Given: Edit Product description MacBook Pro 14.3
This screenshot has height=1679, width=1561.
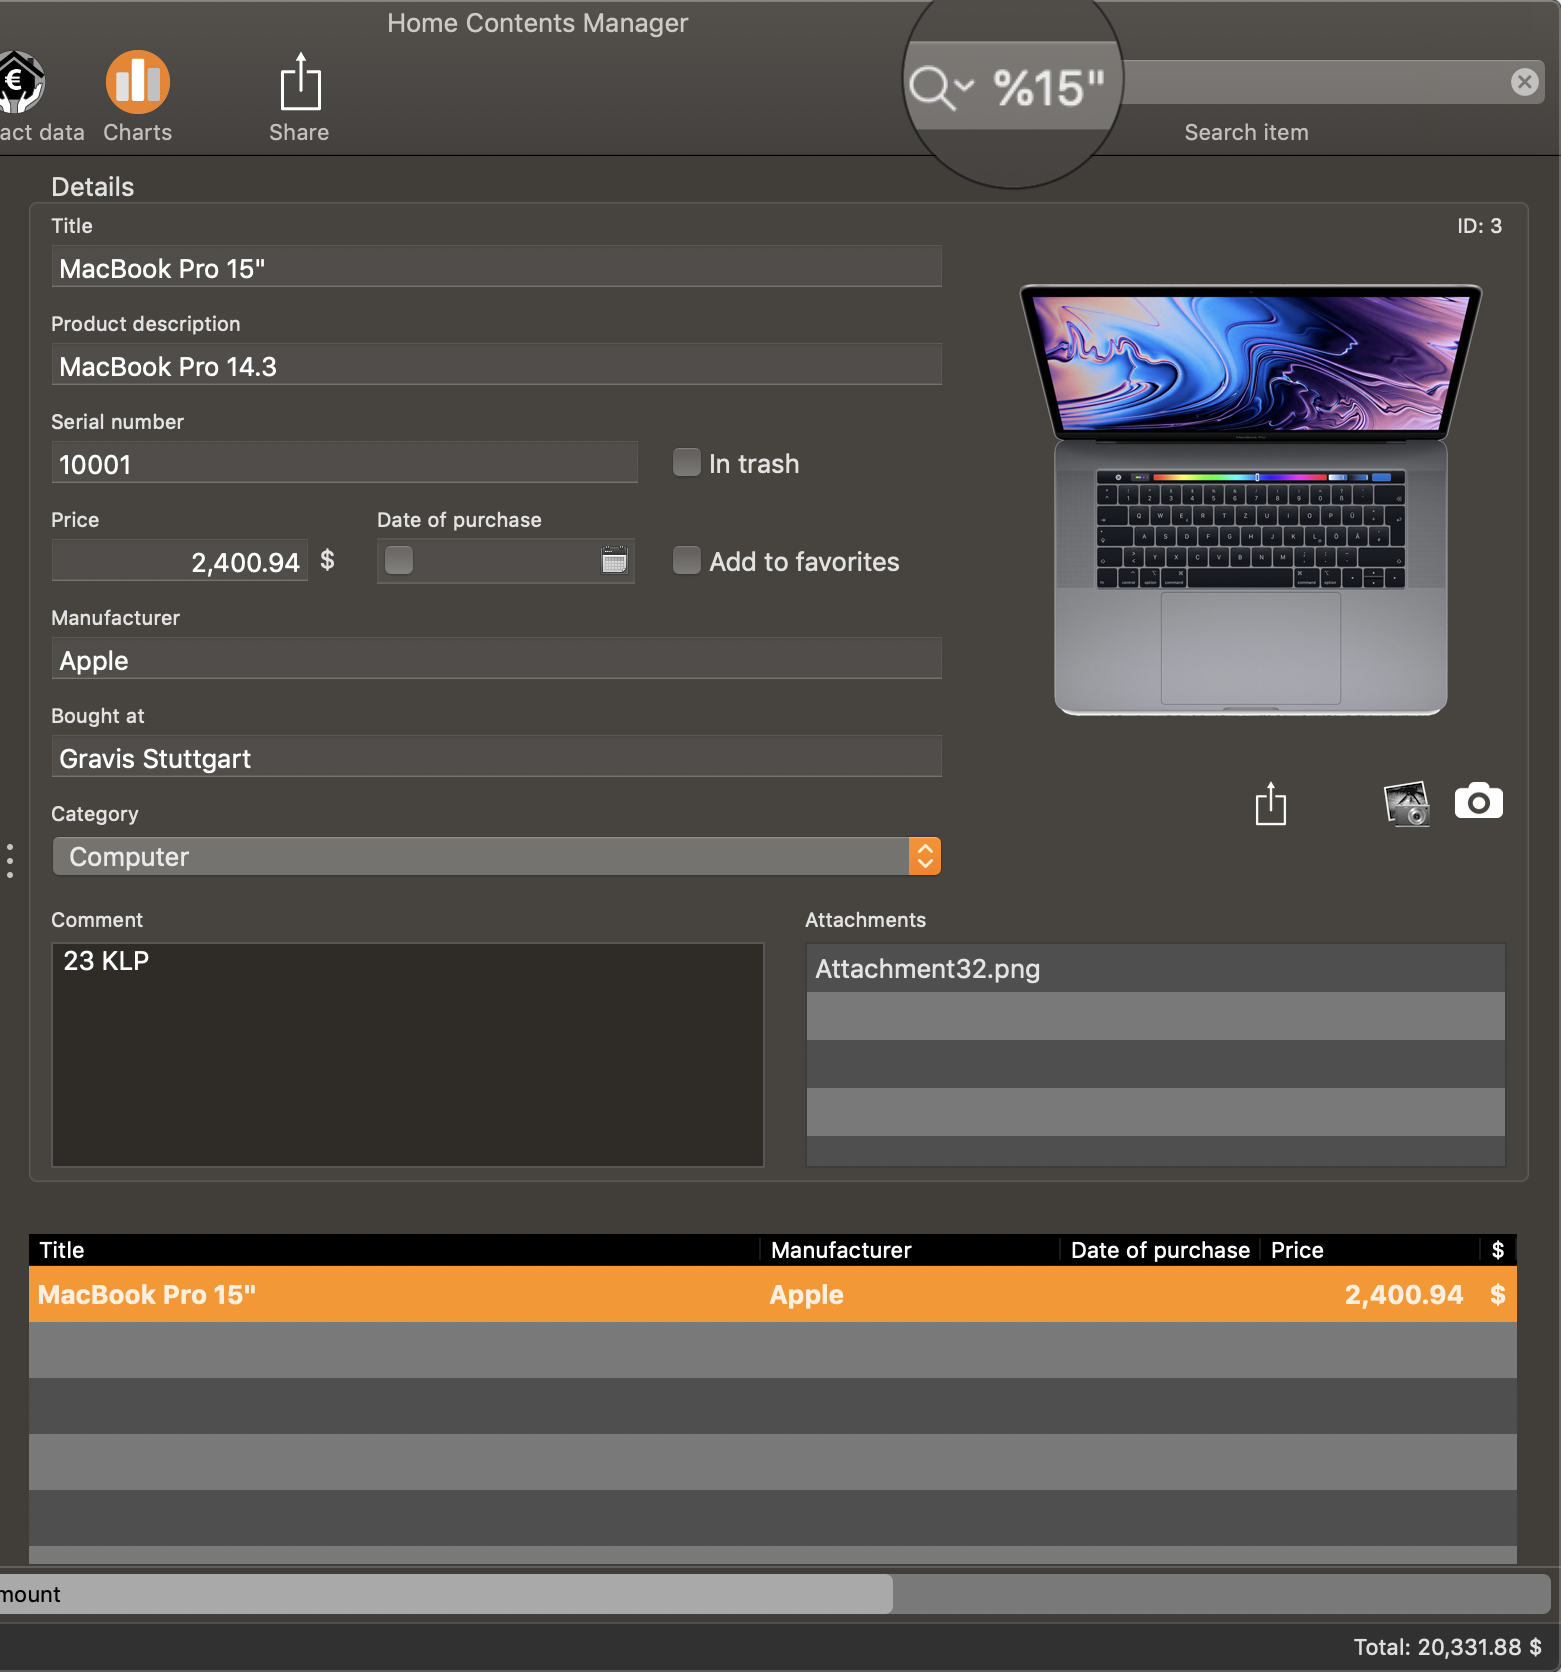Looking at the screenshot, I should point(496,366).
